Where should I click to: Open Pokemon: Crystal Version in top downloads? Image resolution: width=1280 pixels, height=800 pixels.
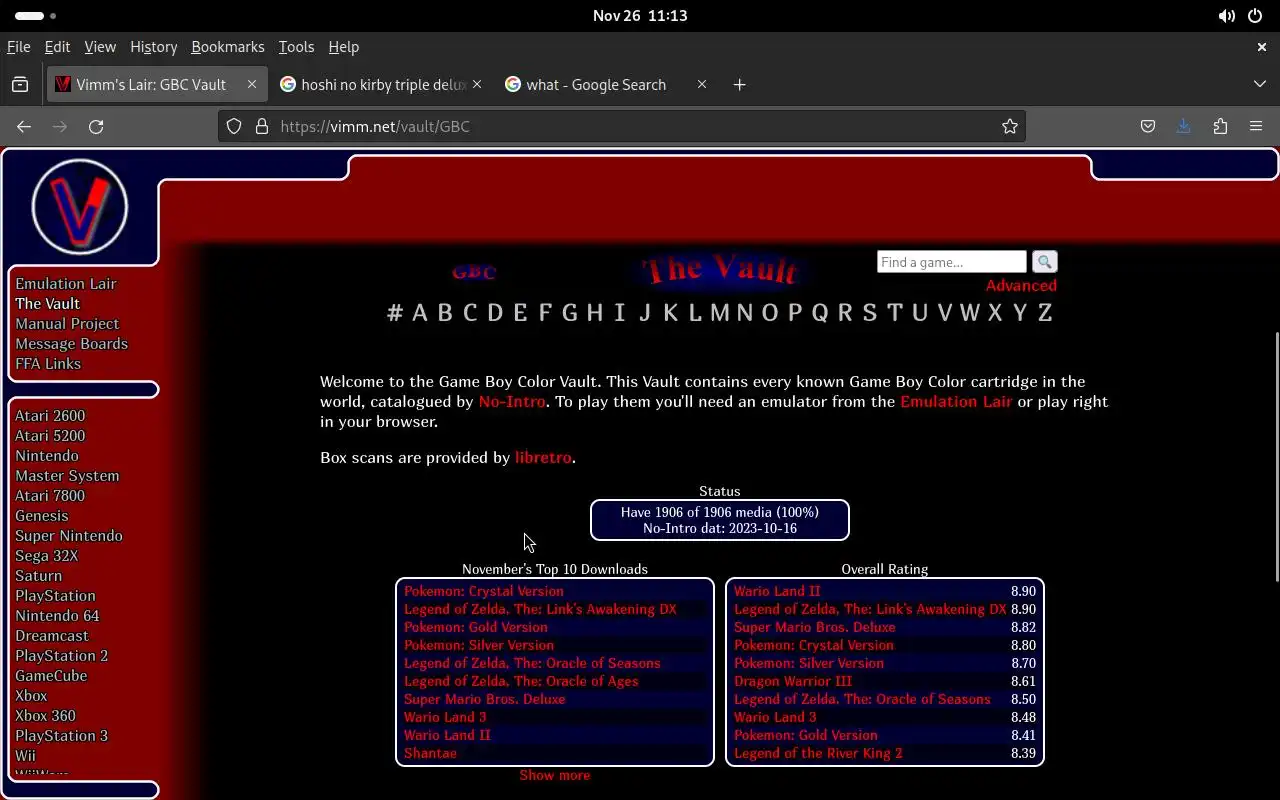tap(484, 591)
